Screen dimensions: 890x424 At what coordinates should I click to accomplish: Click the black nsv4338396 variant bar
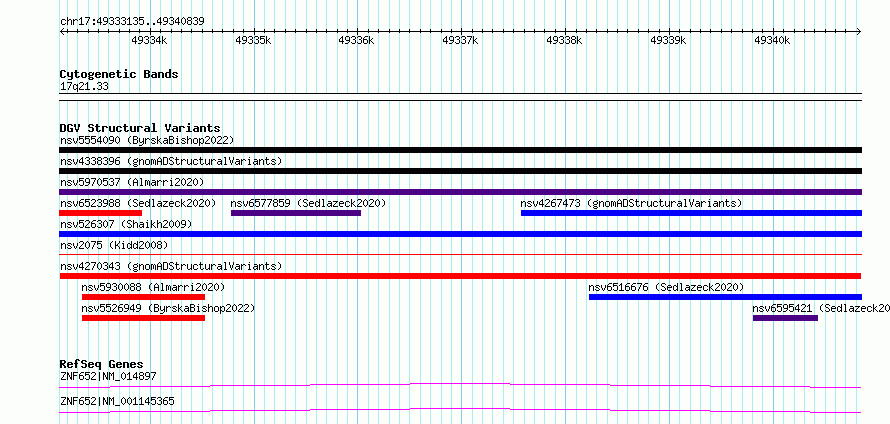[x=460, y=171]
